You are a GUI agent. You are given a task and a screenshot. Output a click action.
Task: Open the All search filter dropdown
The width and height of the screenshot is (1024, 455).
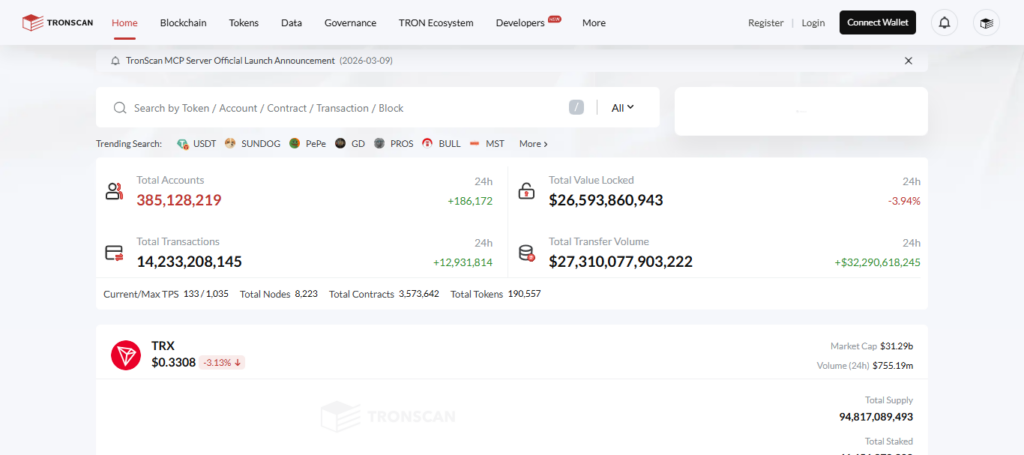[622, 108]
